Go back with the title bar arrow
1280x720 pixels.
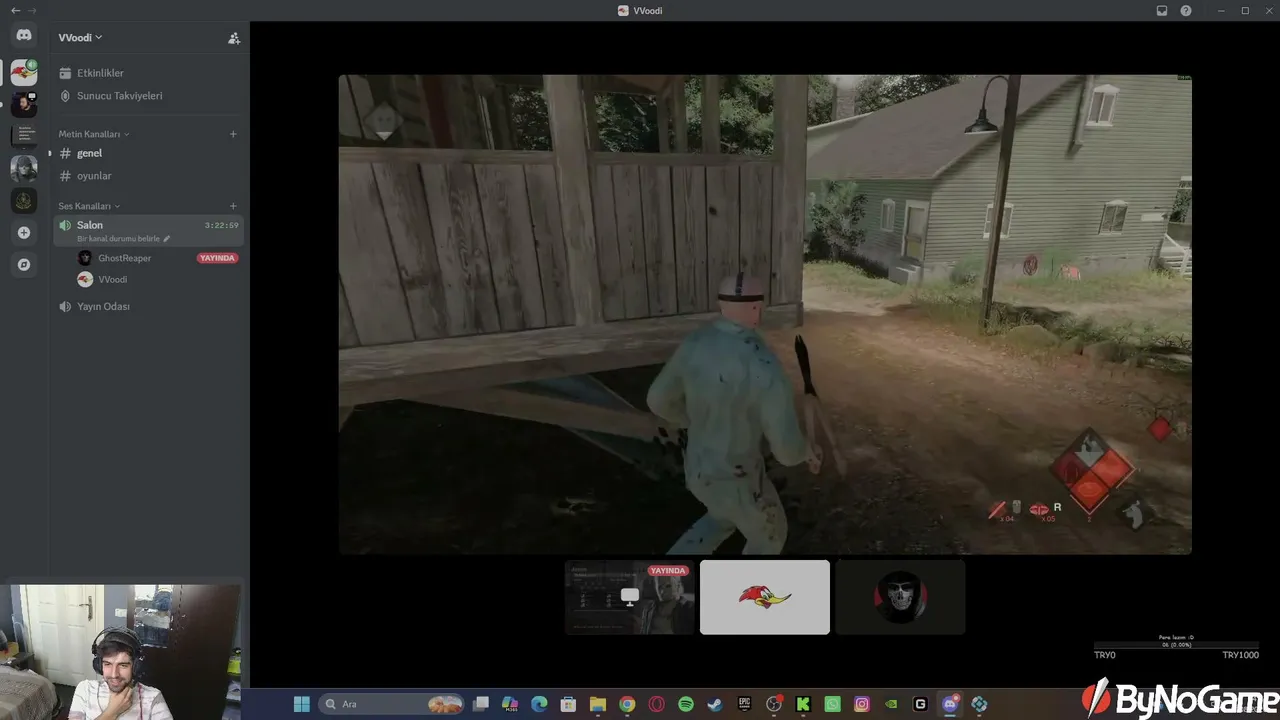(15, 11)
